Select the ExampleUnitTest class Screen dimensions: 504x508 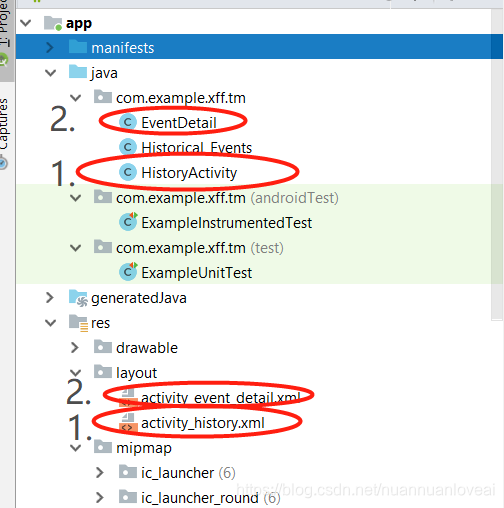pos(197,273)
